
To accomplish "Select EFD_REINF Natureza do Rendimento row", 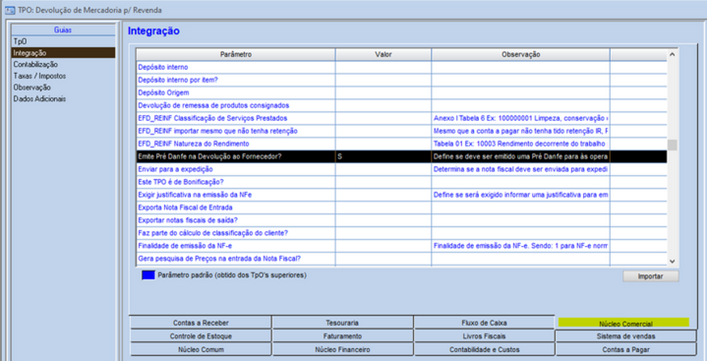I will [401, 144].
